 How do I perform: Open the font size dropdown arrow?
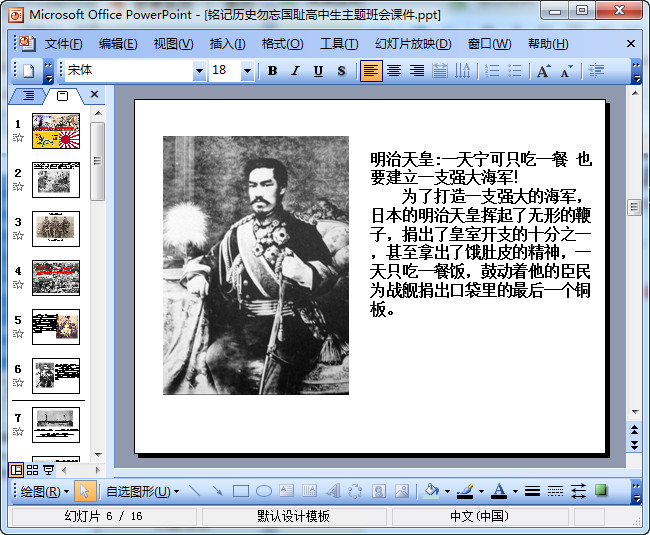[247, 71]
